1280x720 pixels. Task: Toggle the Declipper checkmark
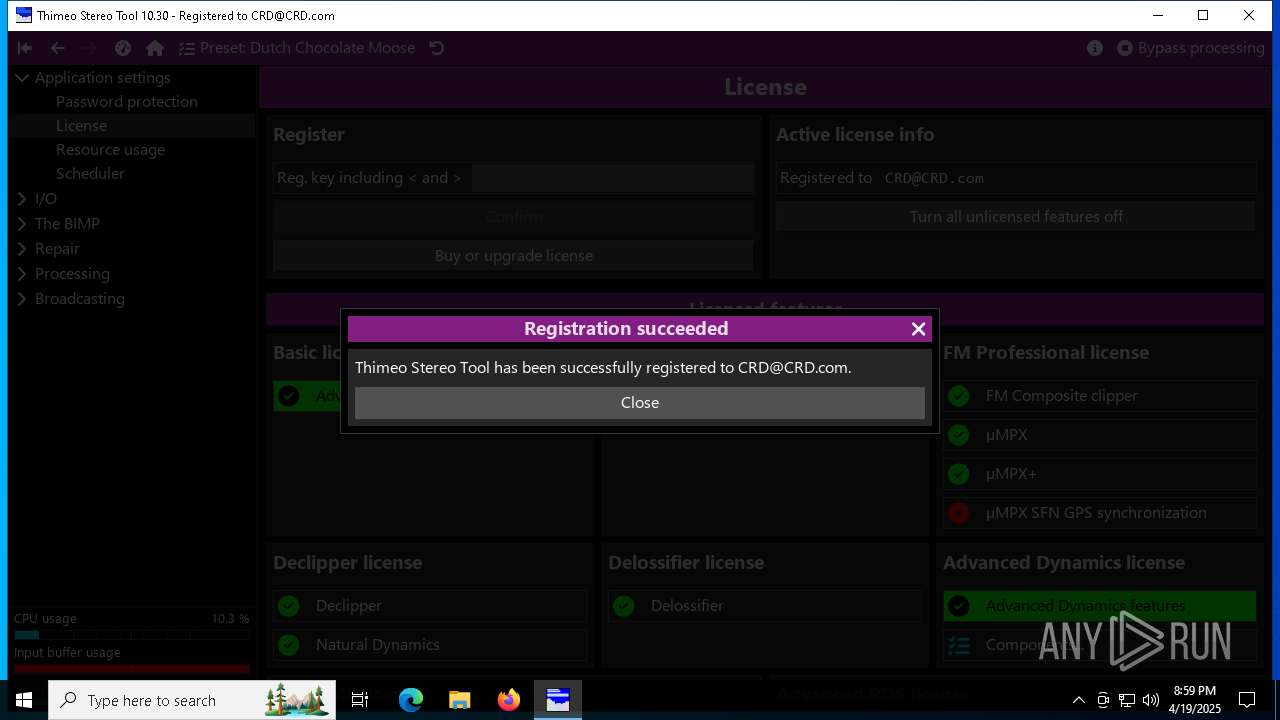(x=288, y=606)
